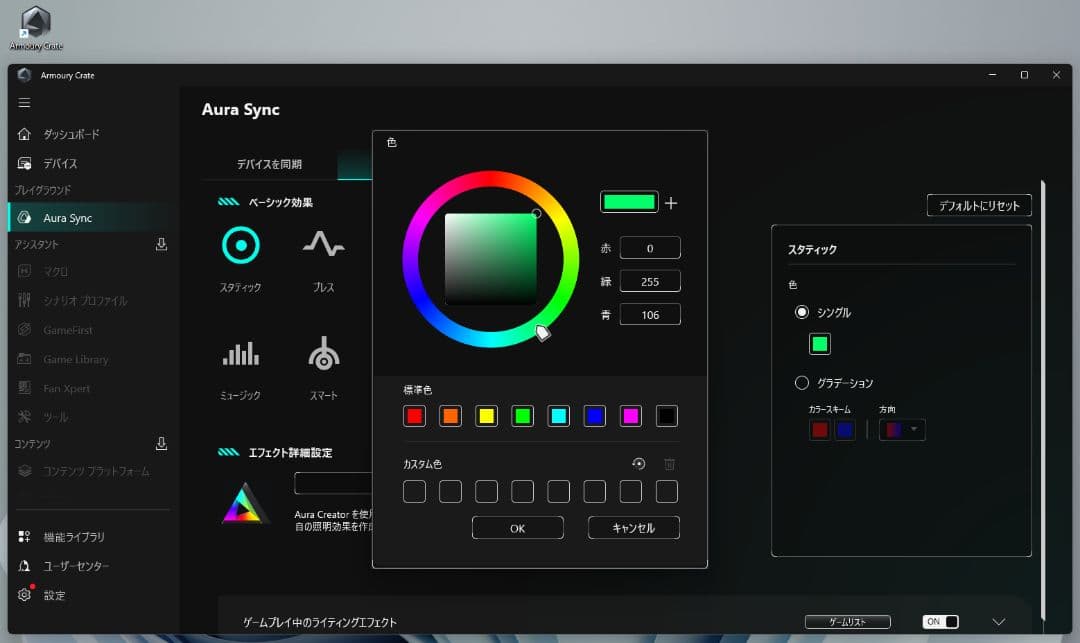Screen dimensions: 1080x643
Task: Select the Gradation (グラデーション) radio button
Action: pyautogui.click(x=801, y=383)
